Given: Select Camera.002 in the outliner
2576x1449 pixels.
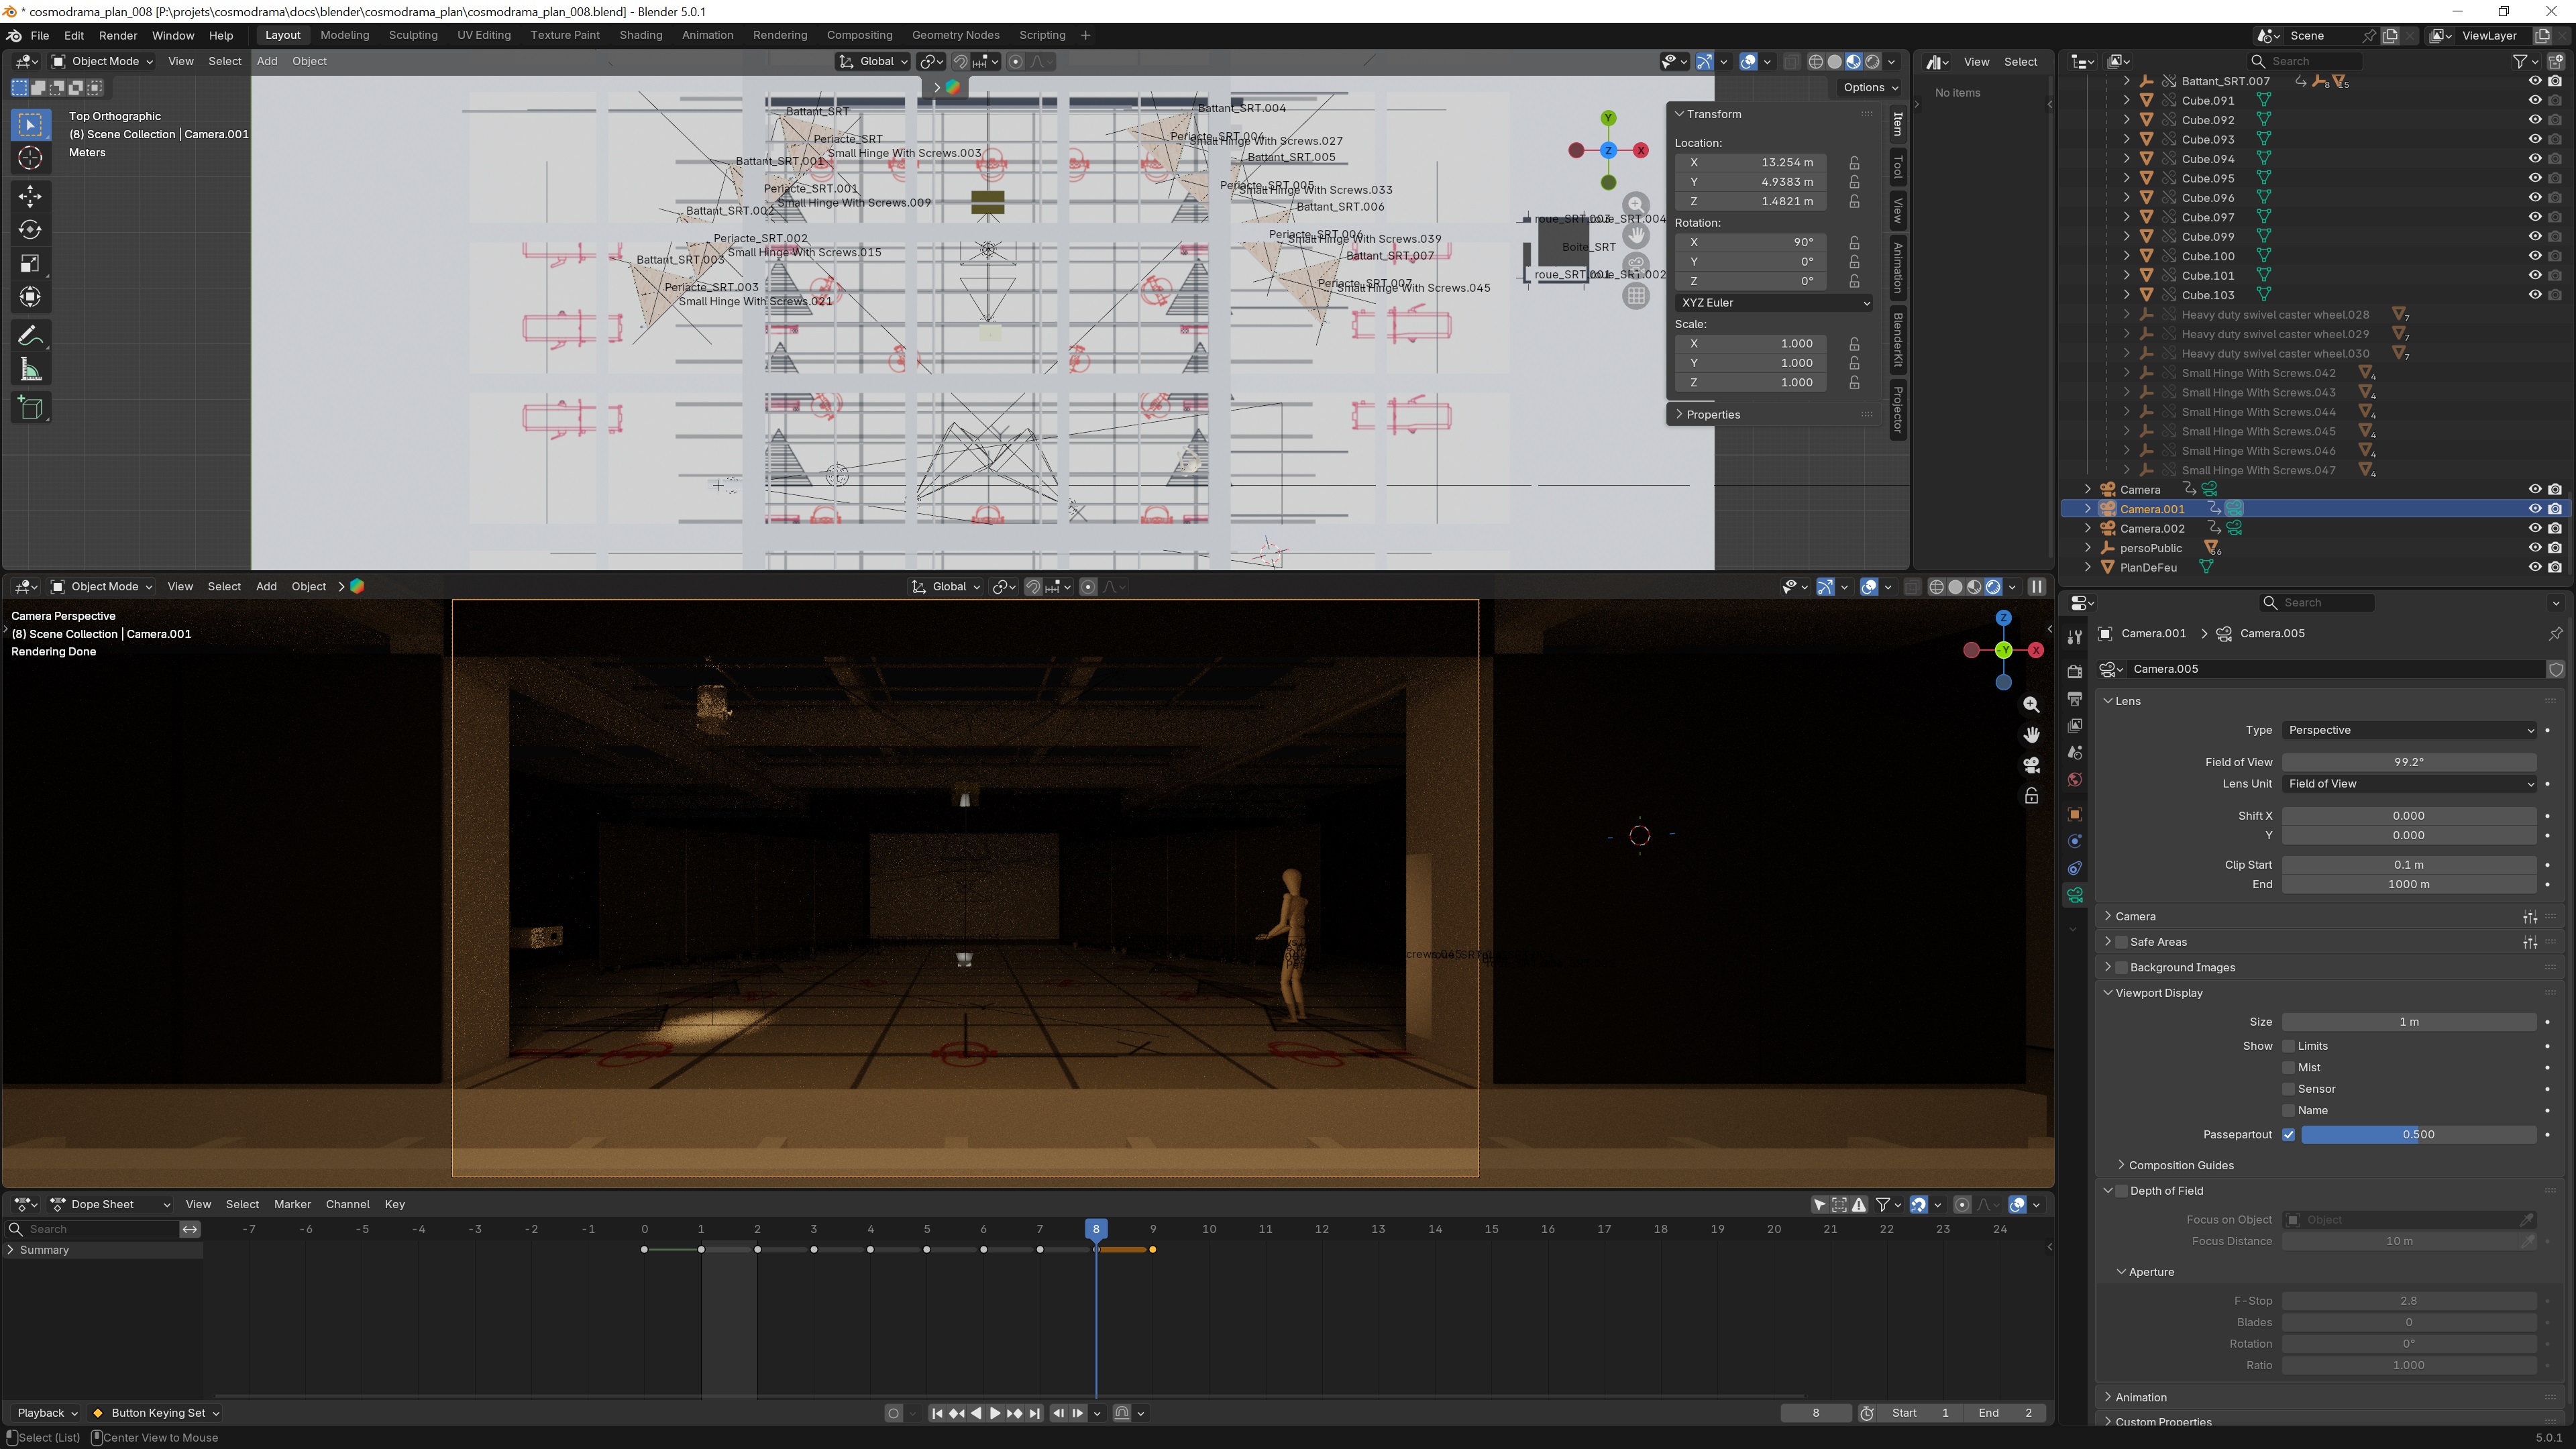Looking at the screenshot, I should coord(2151,528).
